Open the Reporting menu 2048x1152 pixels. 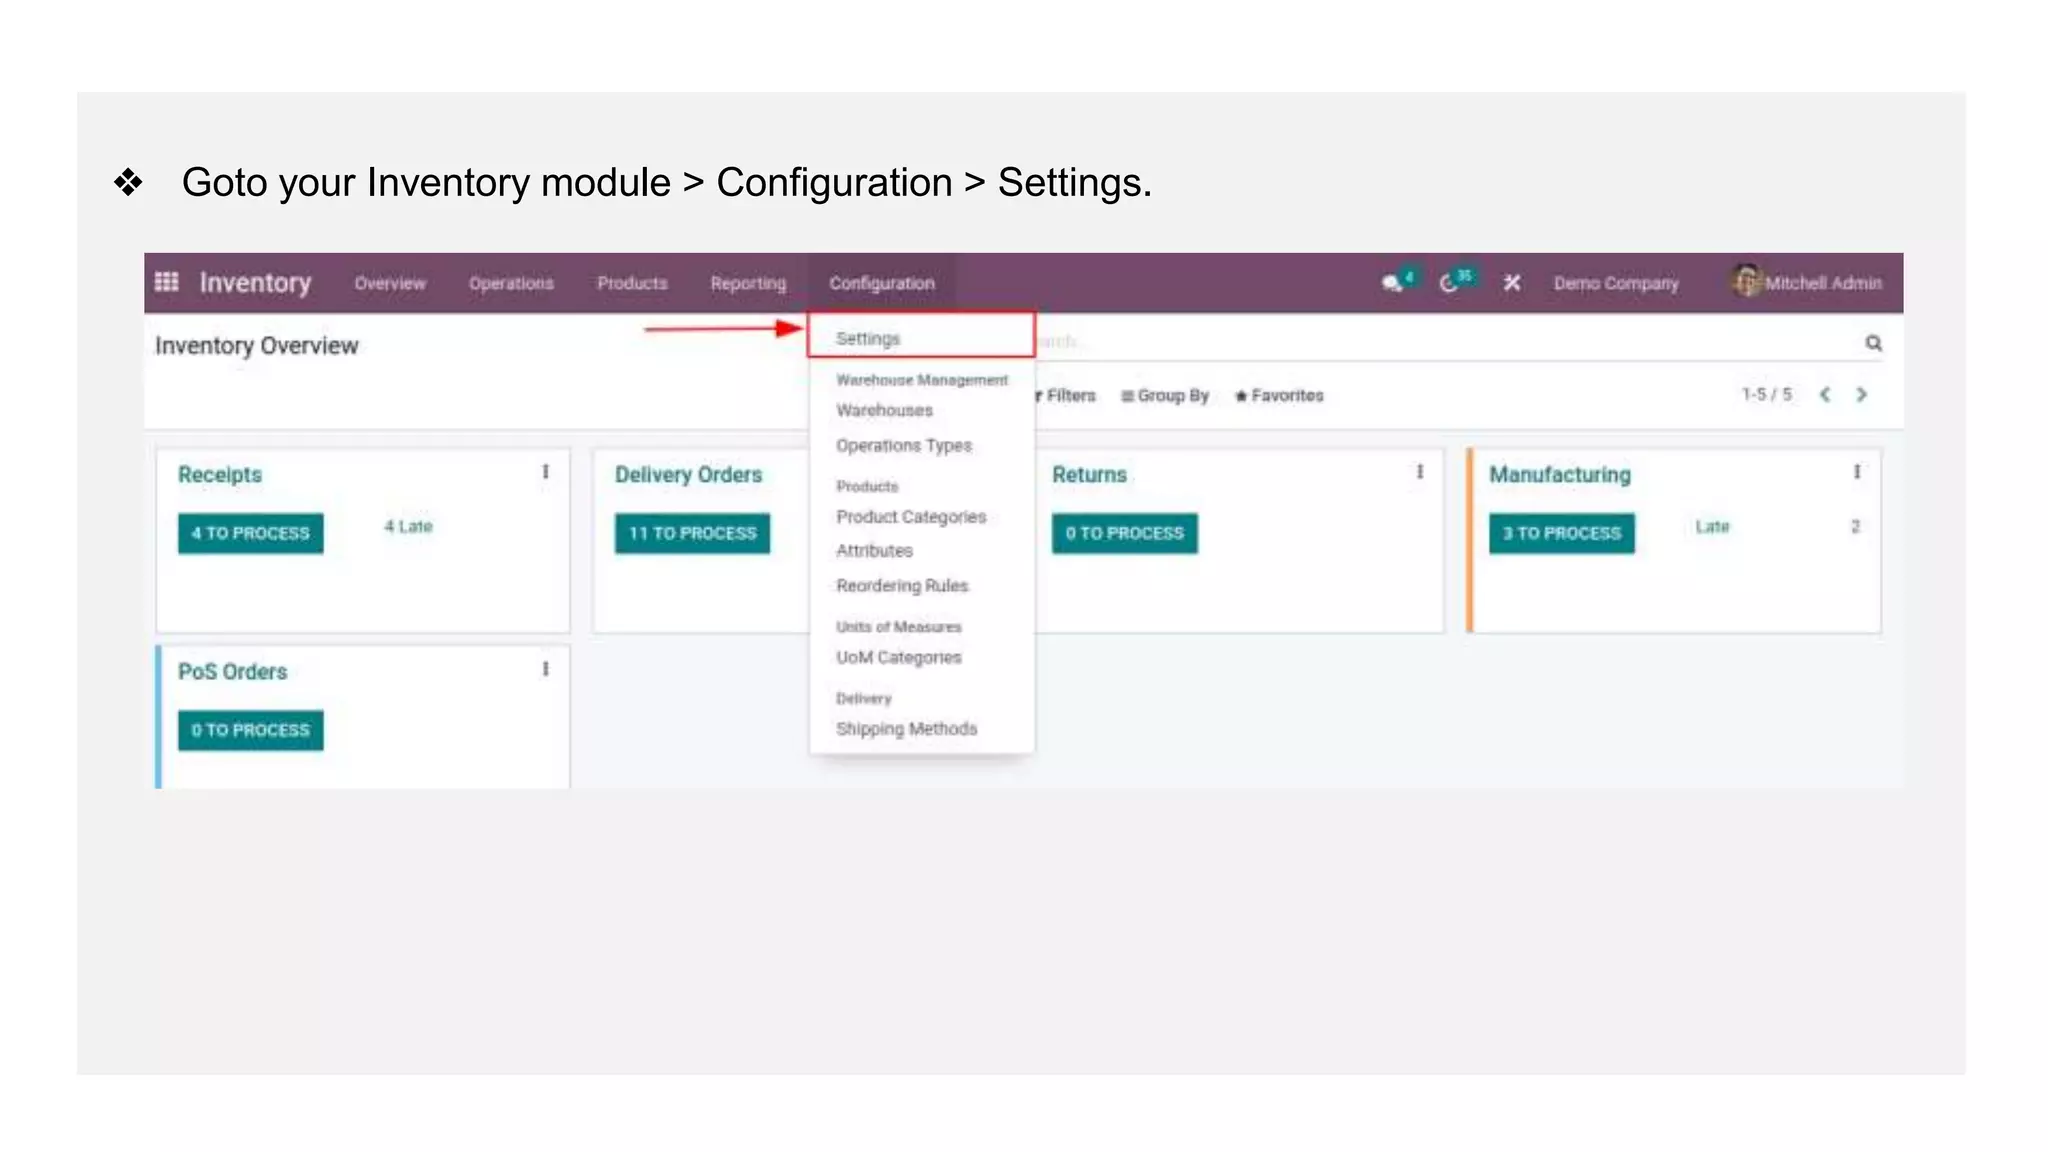[x=748, y=283]
